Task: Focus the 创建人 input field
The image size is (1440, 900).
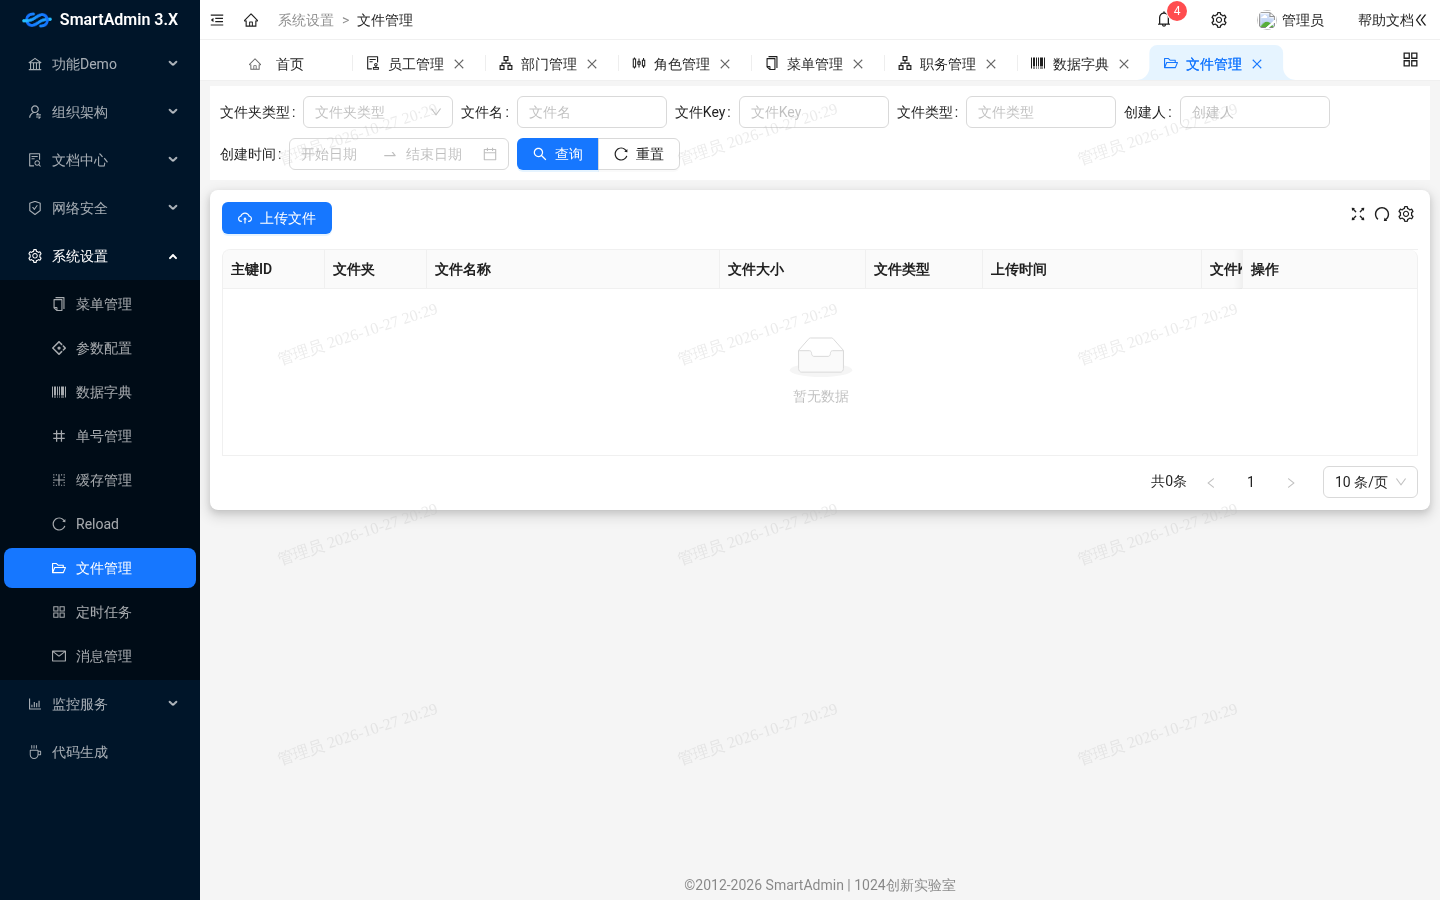Action: pyautogui.click(x=1255, y=112)
